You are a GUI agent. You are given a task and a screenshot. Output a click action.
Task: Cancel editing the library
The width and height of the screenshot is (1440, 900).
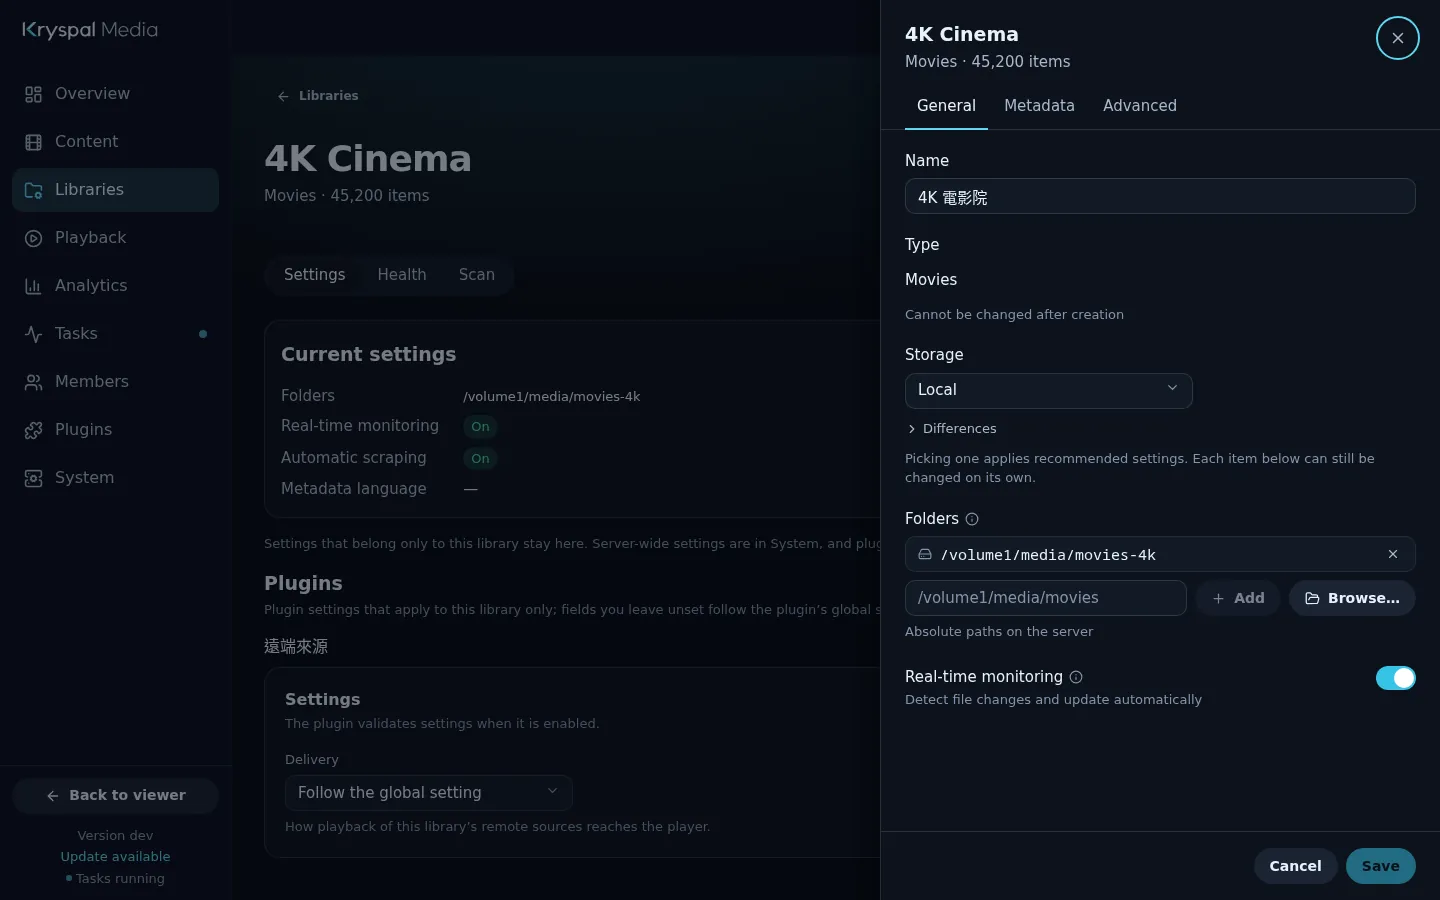1295,866
